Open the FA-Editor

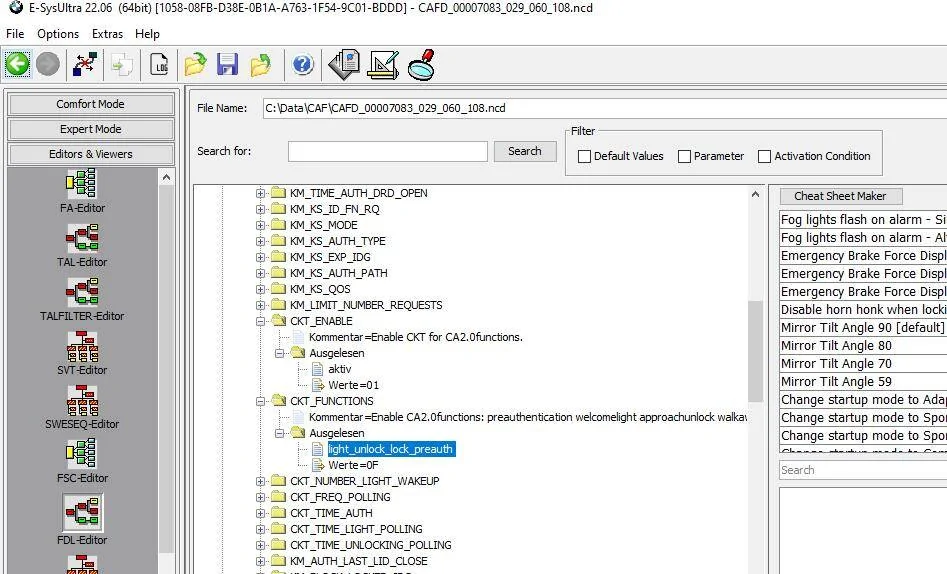pyautogui.click(x=82, y=192)
